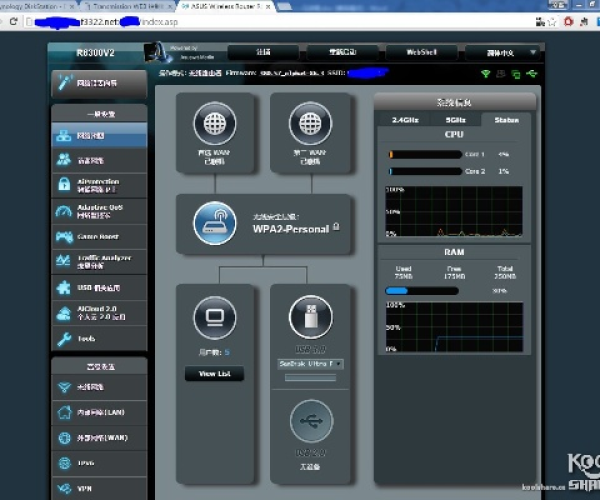Click the RAM usage history graph
Screen dimensions: 600x500
[x=454, y=327]
